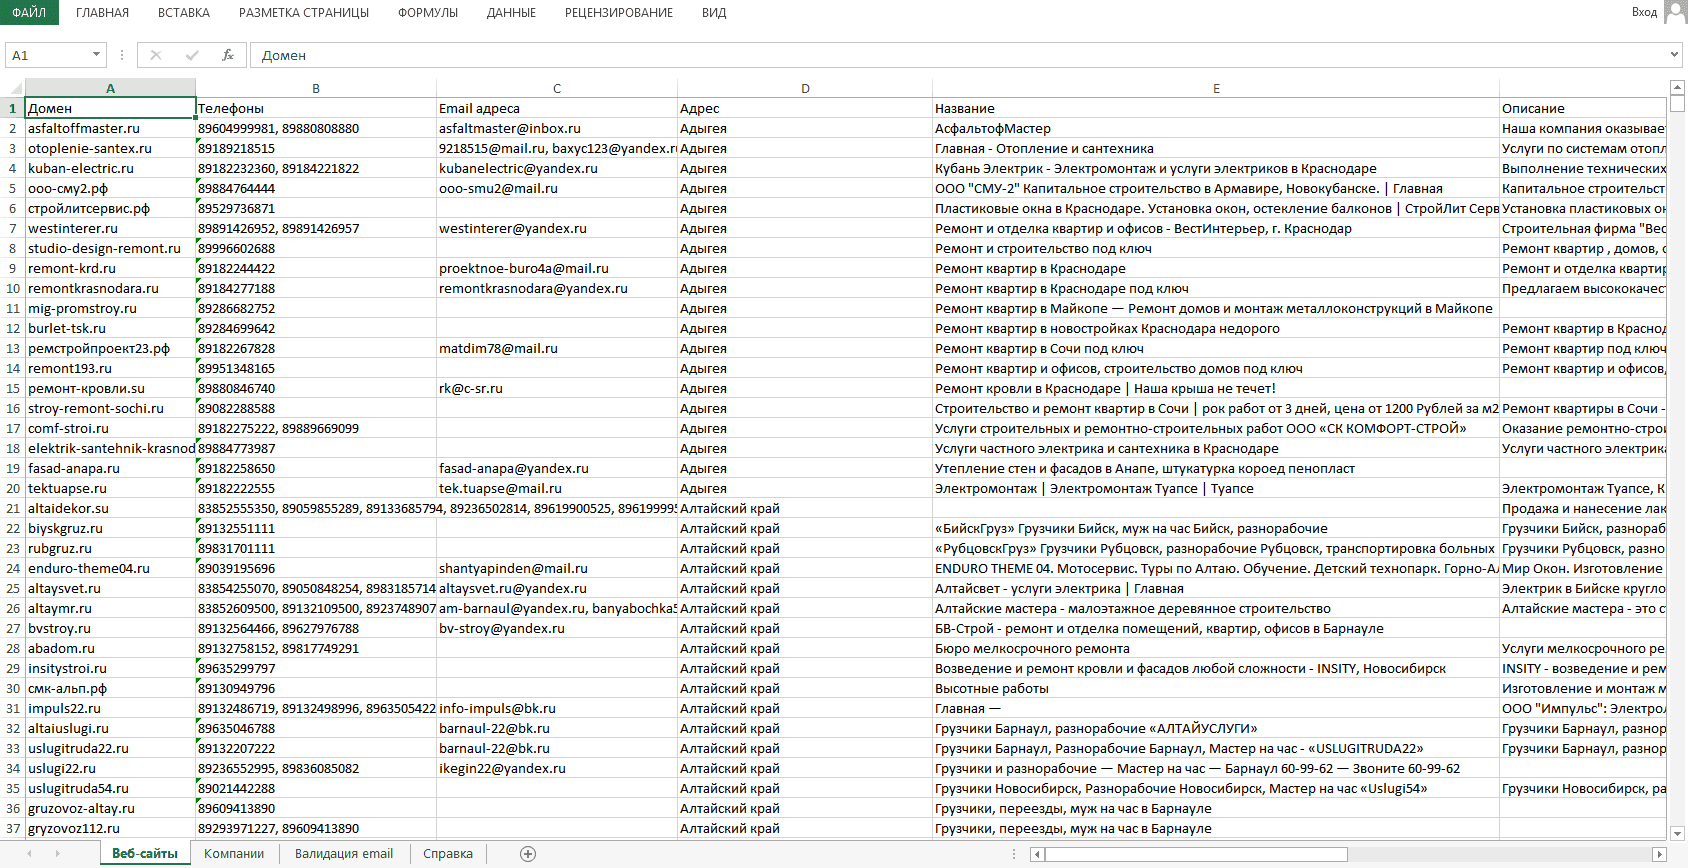Click the horizontal scrollbar right arrow

tap(1660, 854)
